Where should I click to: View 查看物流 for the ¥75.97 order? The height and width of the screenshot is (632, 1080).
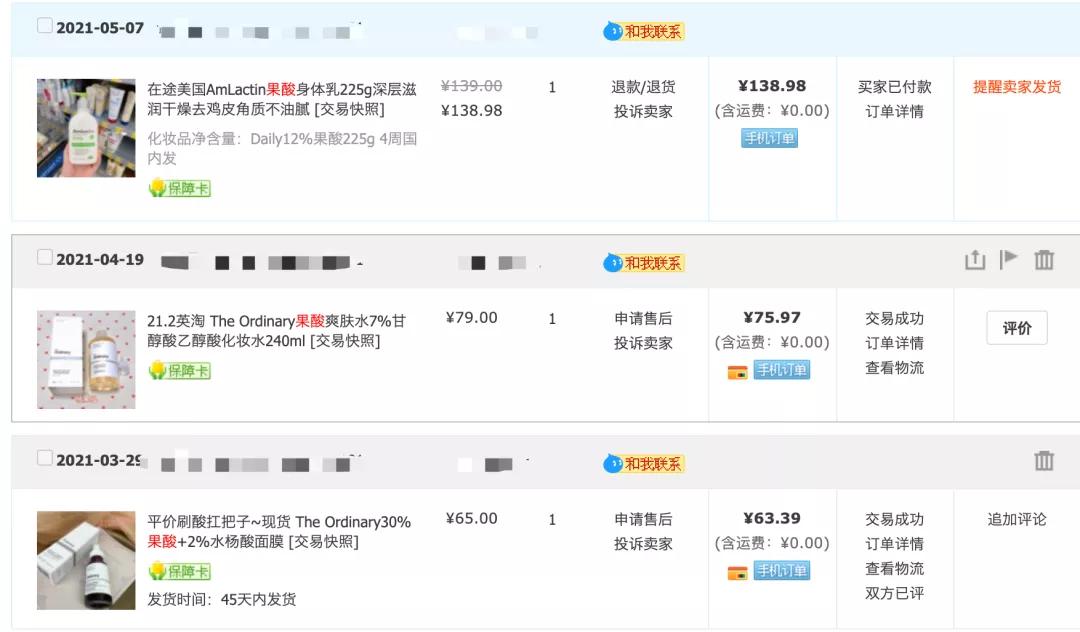click(894, 367)
